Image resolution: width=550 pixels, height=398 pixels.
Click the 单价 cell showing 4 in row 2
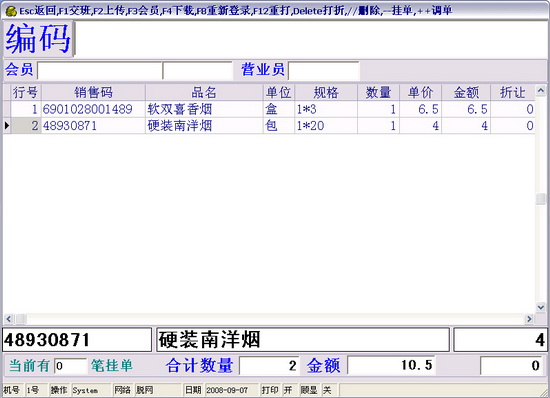[x=420, y=126]
